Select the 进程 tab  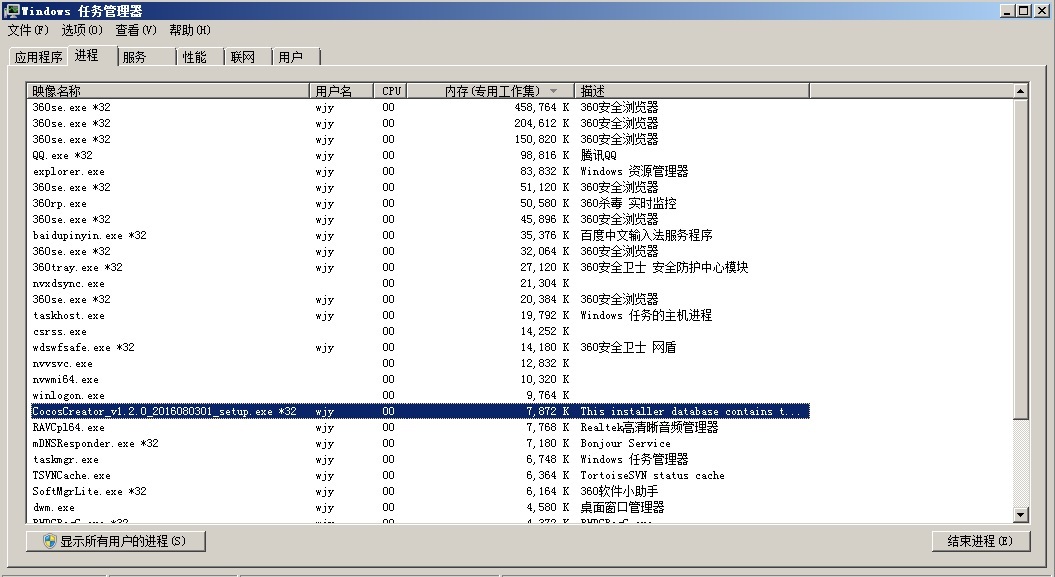point(92,55)
